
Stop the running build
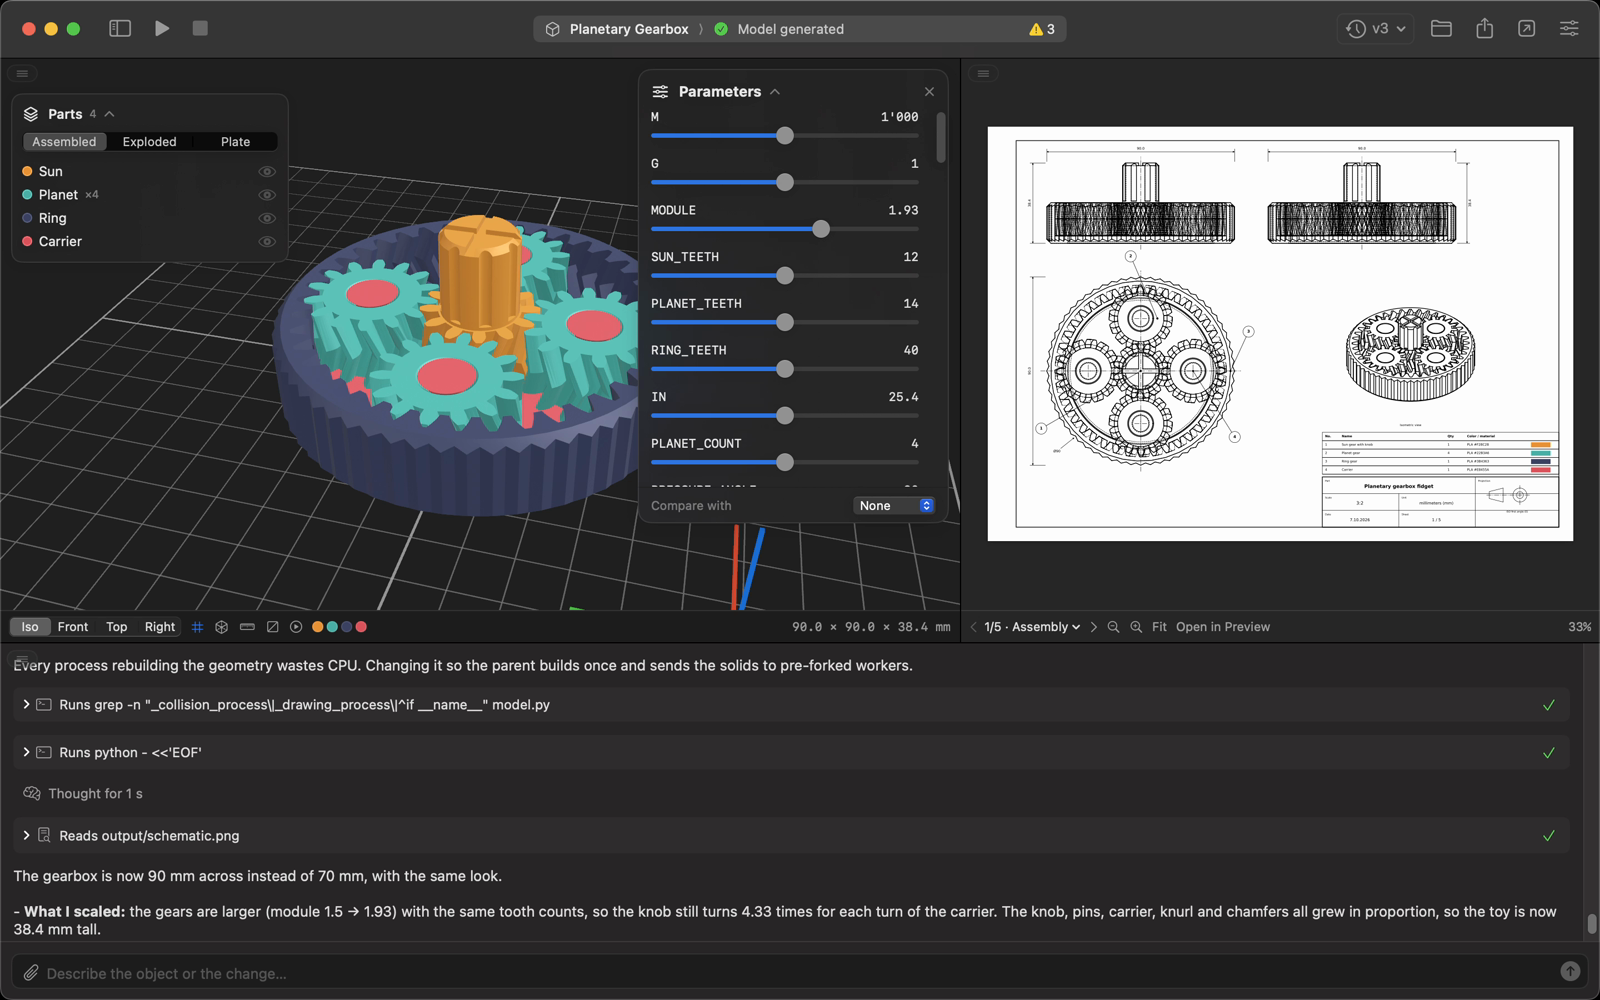coord(200,29)
